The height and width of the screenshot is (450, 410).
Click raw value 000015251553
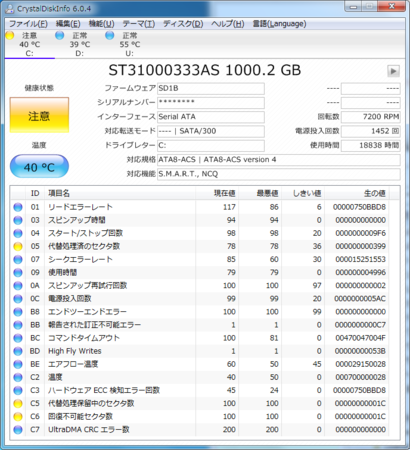coord(360,259)
